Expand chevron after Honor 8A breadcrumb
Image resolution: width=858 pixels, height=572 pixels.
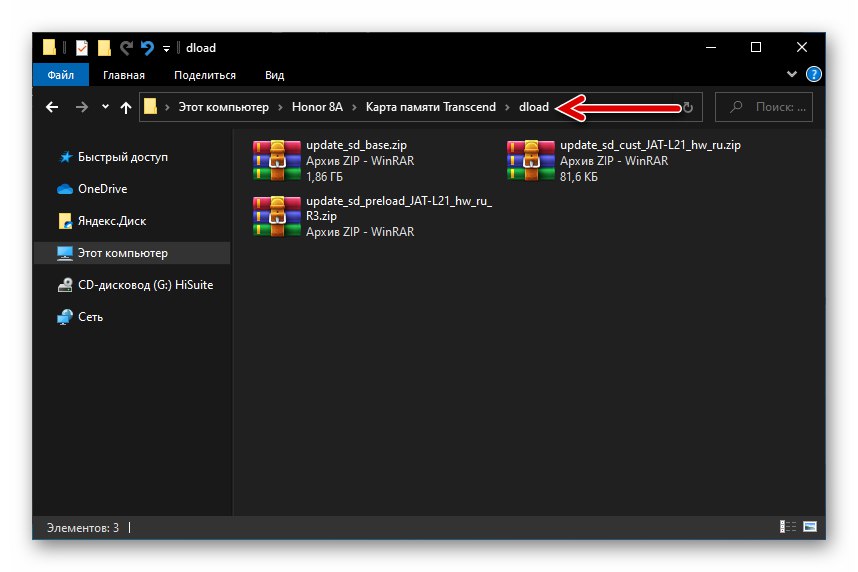click(354, 107)
